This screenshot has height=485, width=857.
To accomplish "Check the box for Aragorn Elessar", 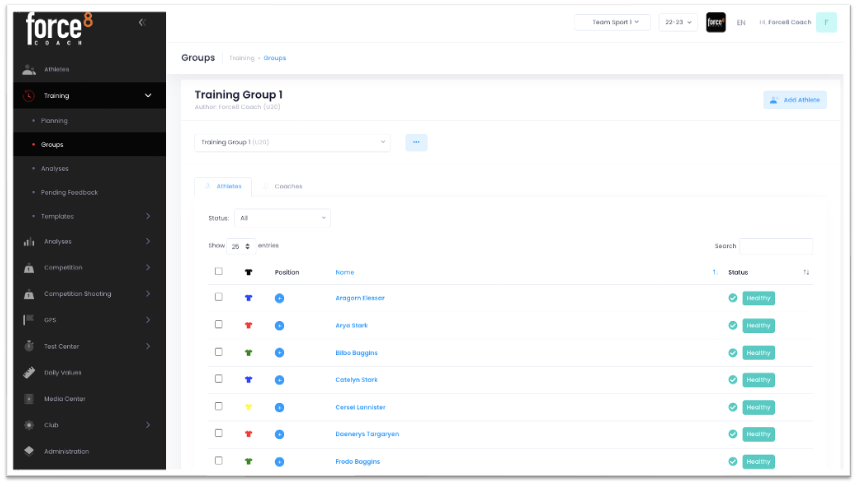I will [x=219, y=297].
